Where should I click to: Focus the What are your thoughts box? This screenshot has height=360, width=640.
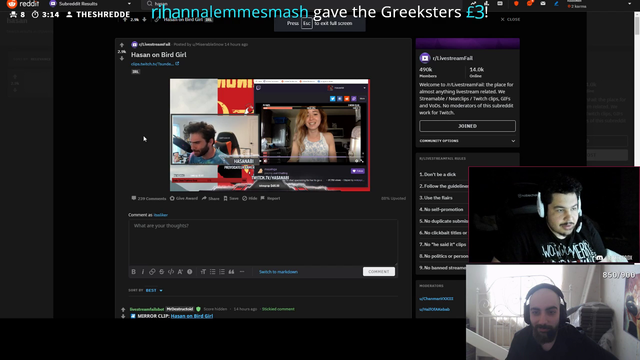[x=263, y=242]
